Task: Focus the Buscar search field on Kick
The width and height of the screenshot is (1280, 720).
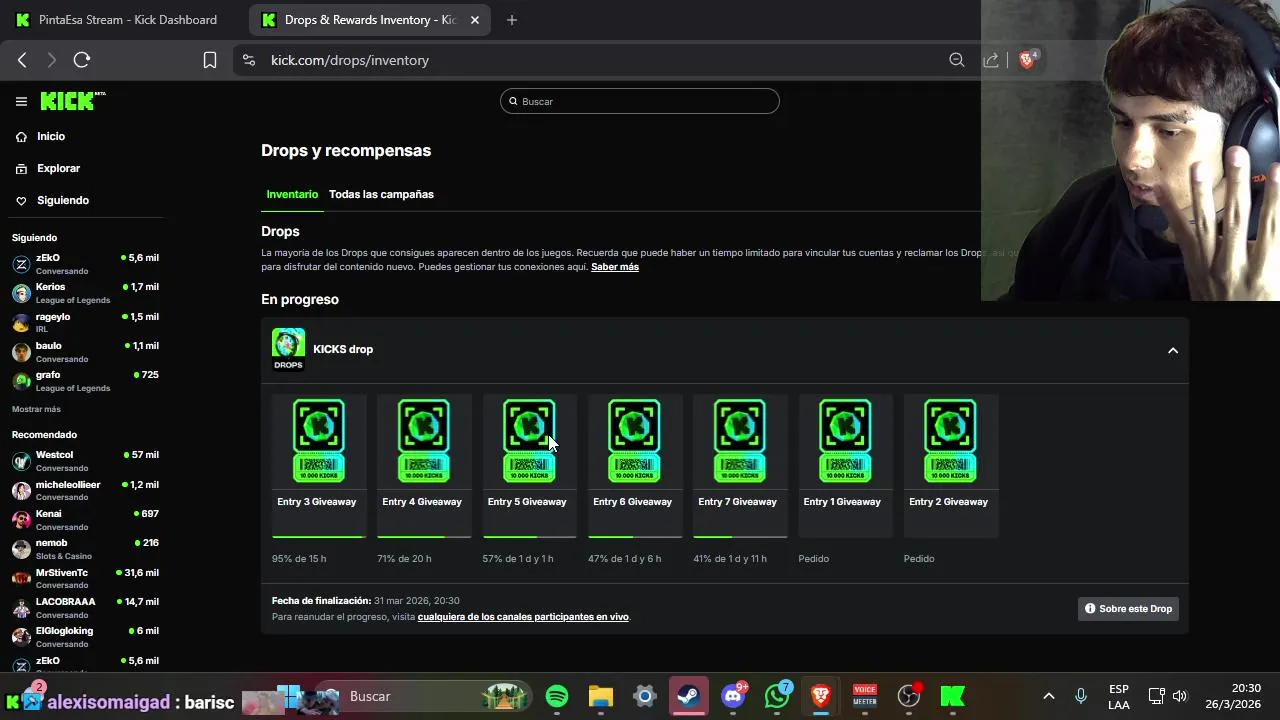Action: point(640,101)
